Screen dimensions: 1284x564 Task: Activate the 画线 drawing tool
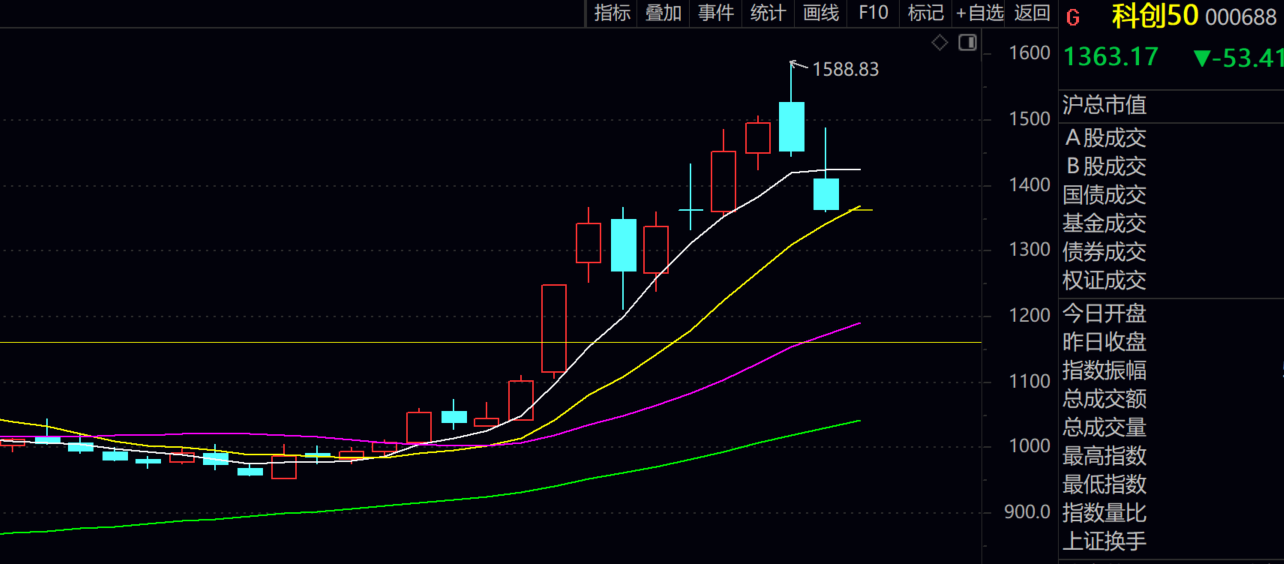point(820,13)
